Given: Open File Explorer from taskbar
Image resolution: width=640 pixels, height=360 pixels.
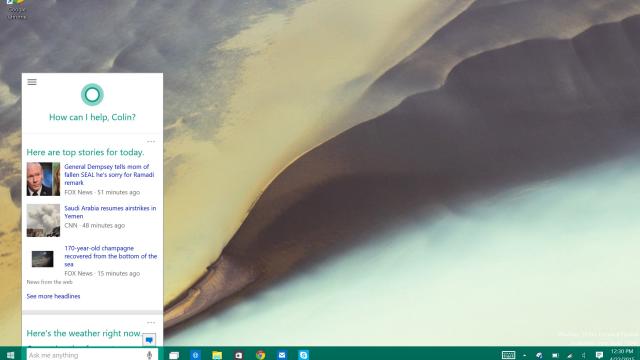Looking at the screenshot, I should [217, 355].
